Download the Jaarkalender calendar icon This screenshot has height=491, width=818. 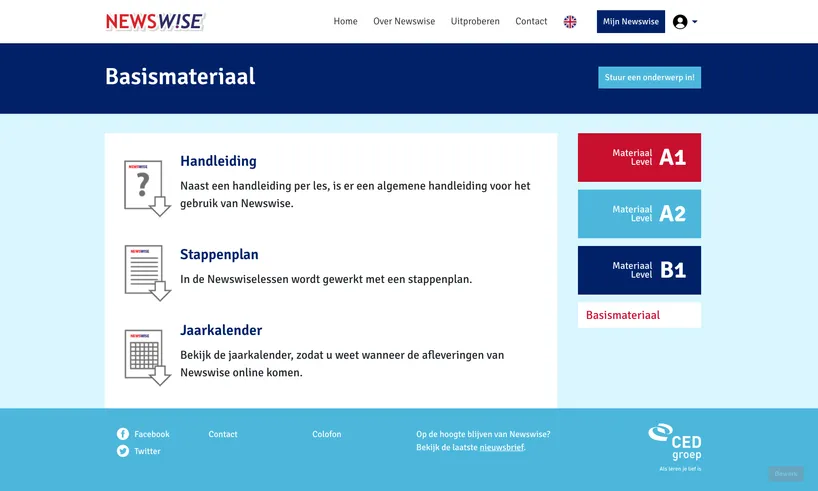click(147, 357)
